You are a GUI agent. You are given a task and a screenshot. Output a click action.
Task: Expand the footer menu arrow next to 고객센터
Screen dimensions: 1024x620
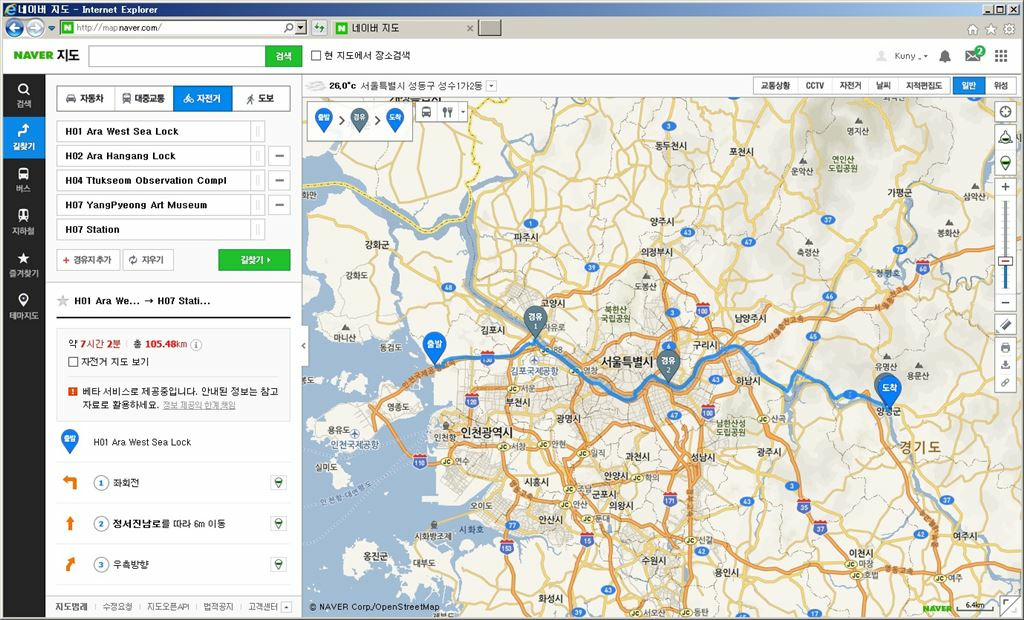(286, 607)
